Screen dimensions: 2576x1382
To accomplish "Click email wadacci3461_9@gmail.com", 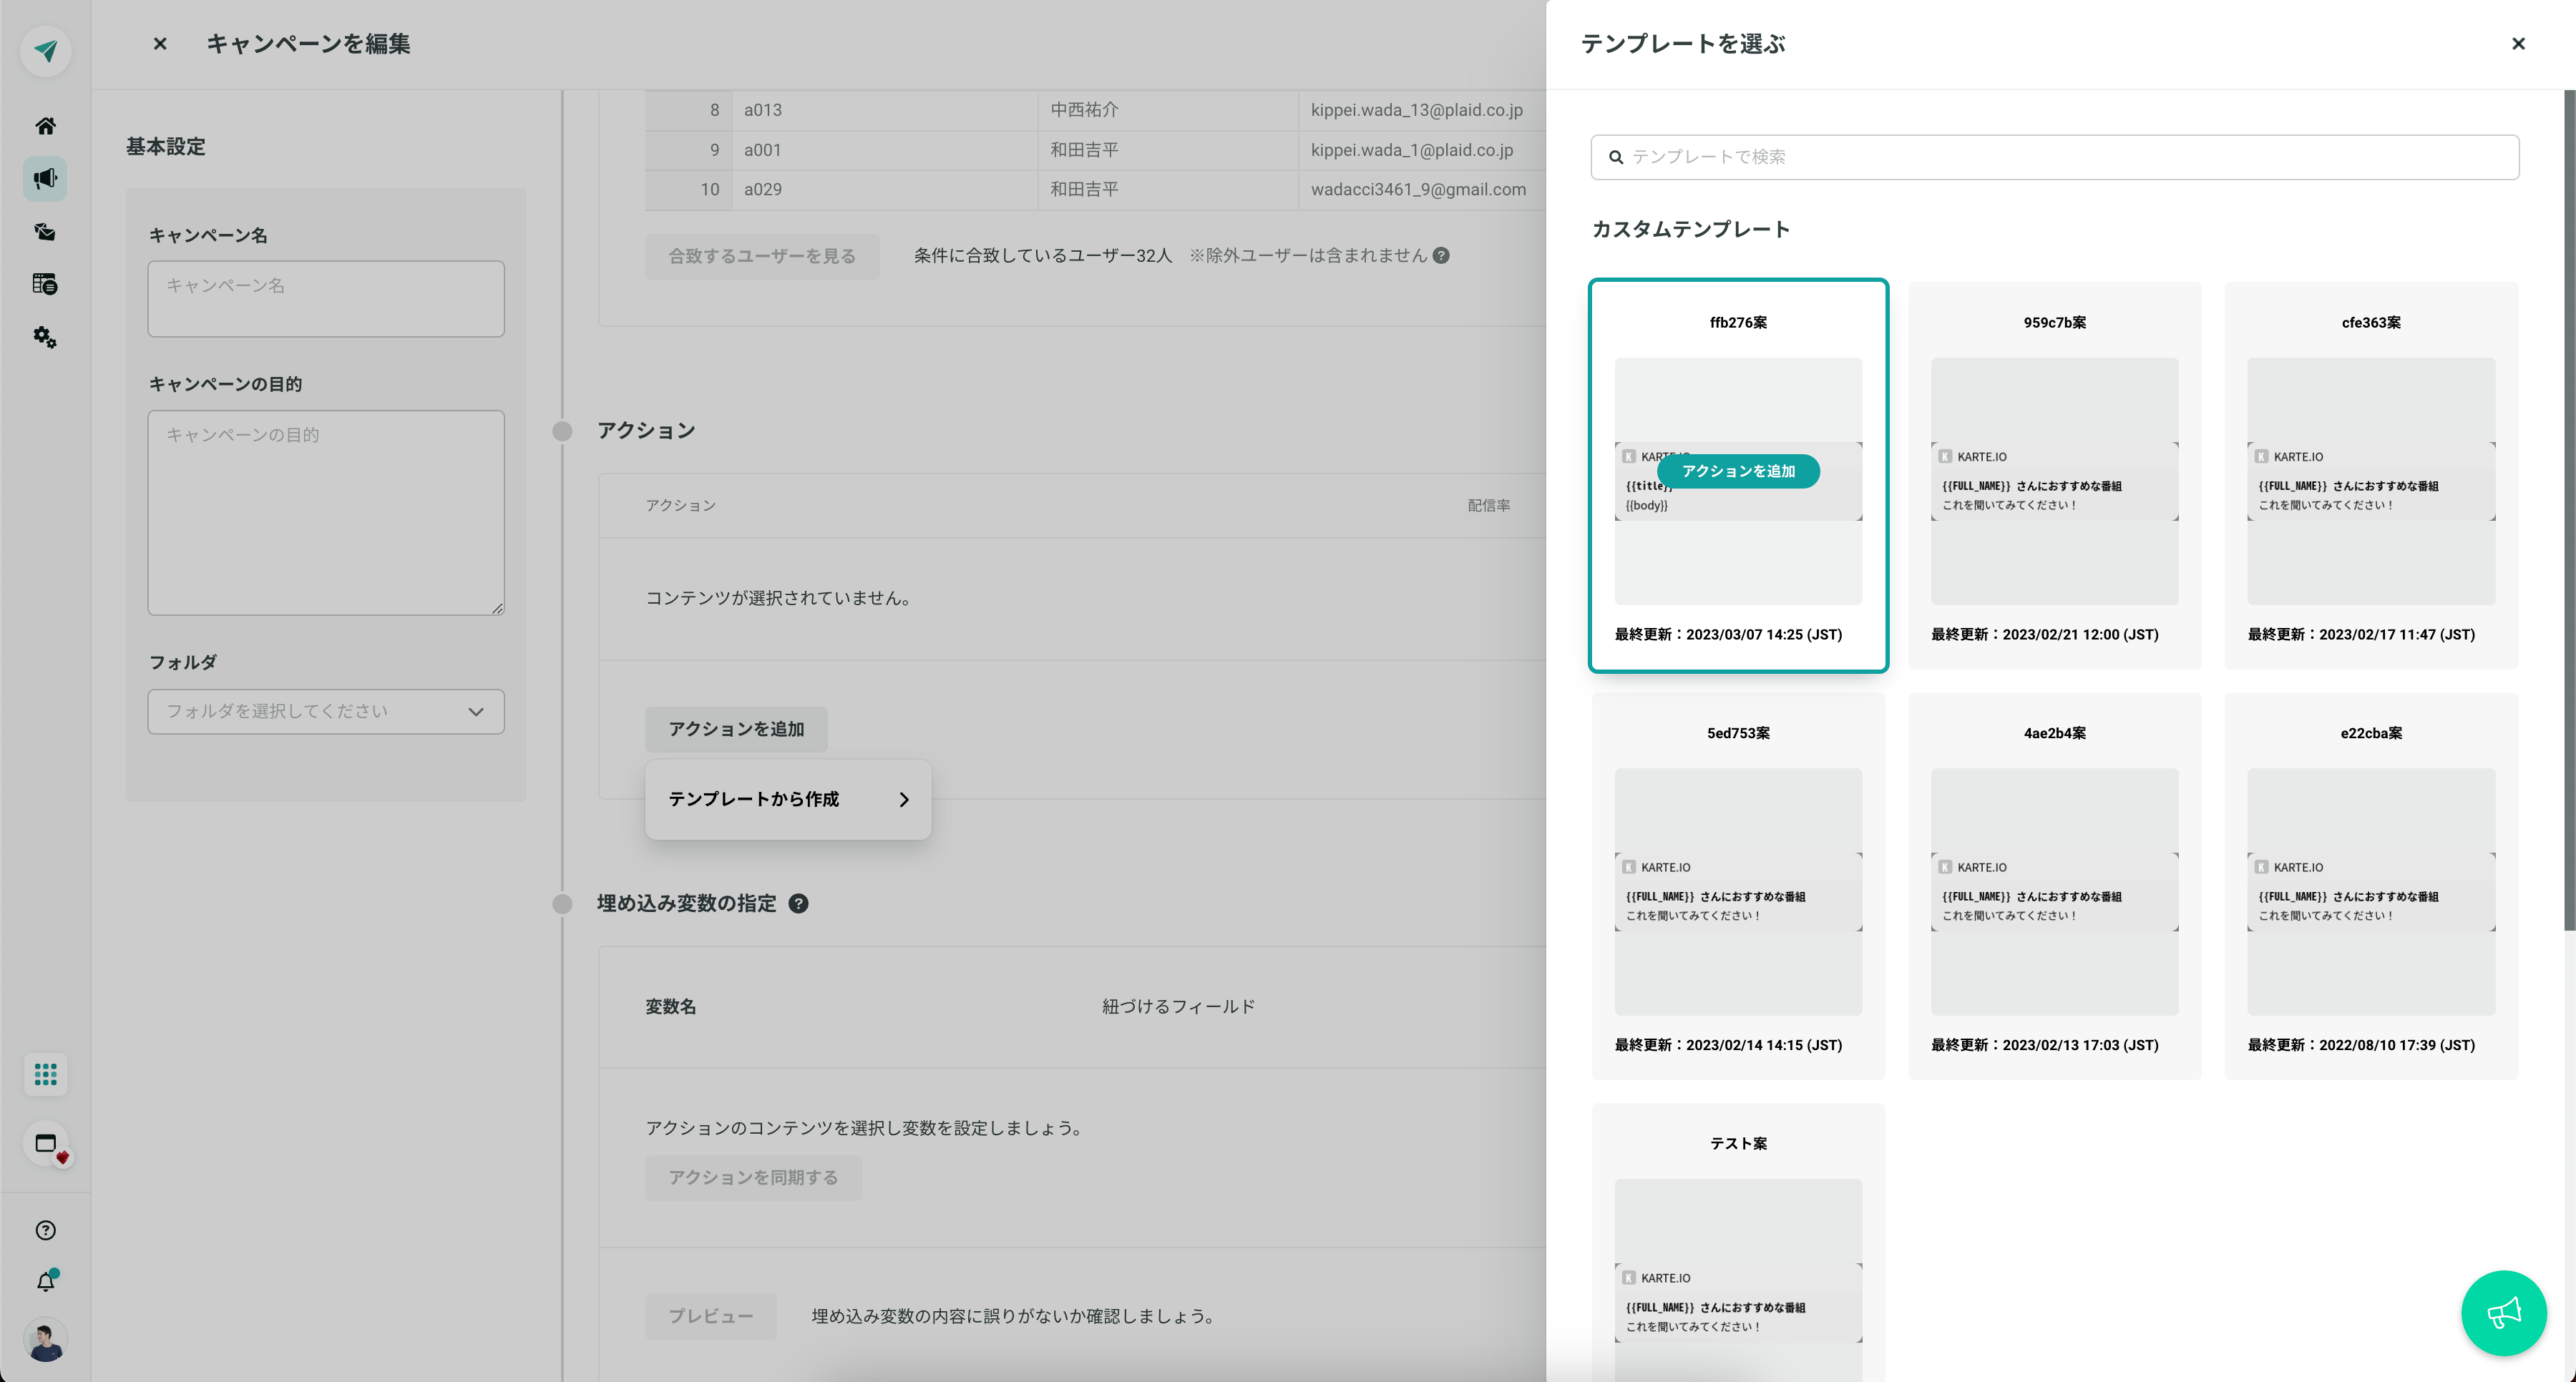I will pos(1418,189).
